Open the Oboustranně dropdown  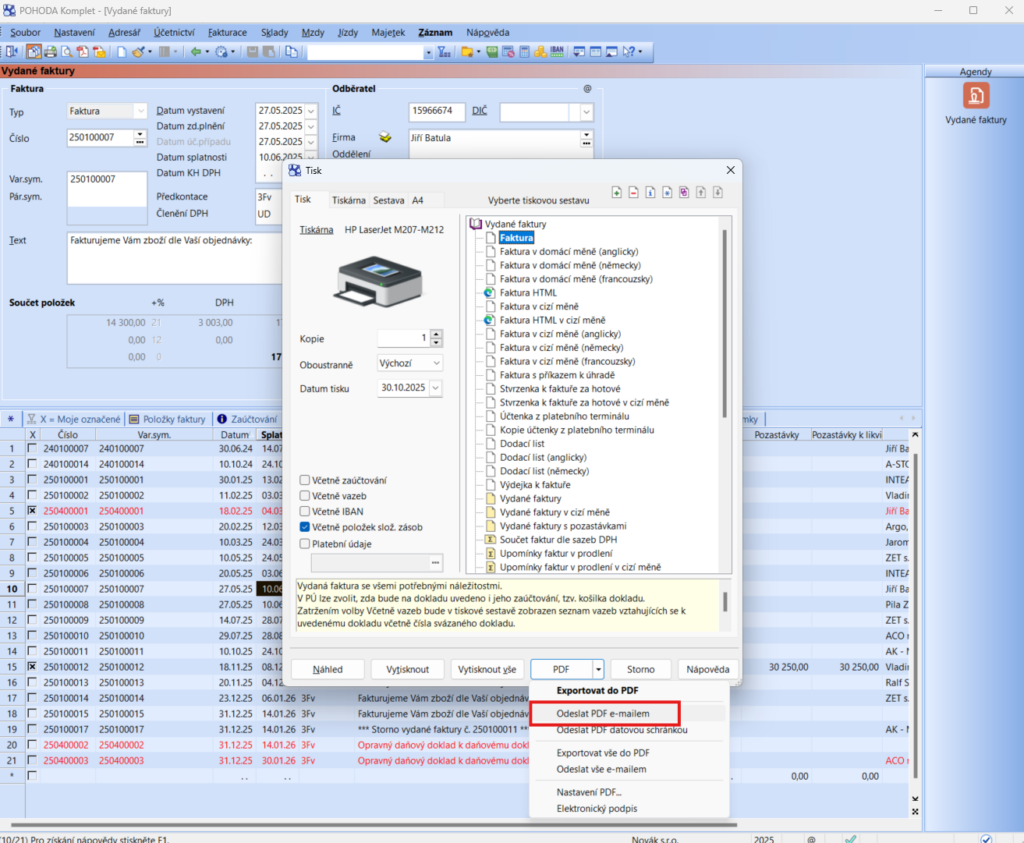[435, 363]
